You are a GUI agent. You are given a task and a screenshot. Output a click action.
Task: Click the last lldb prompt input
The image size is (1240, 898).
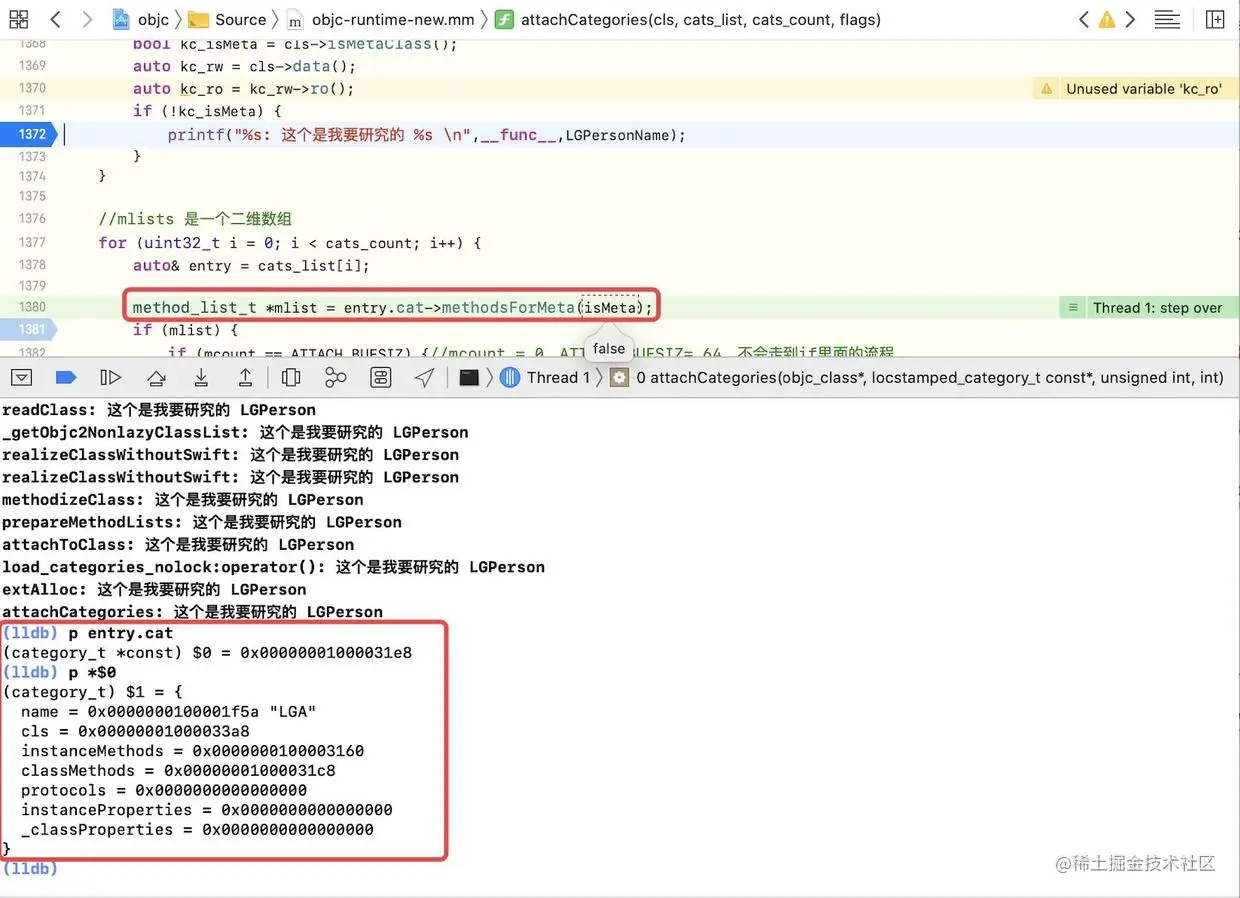coord(30,868)
